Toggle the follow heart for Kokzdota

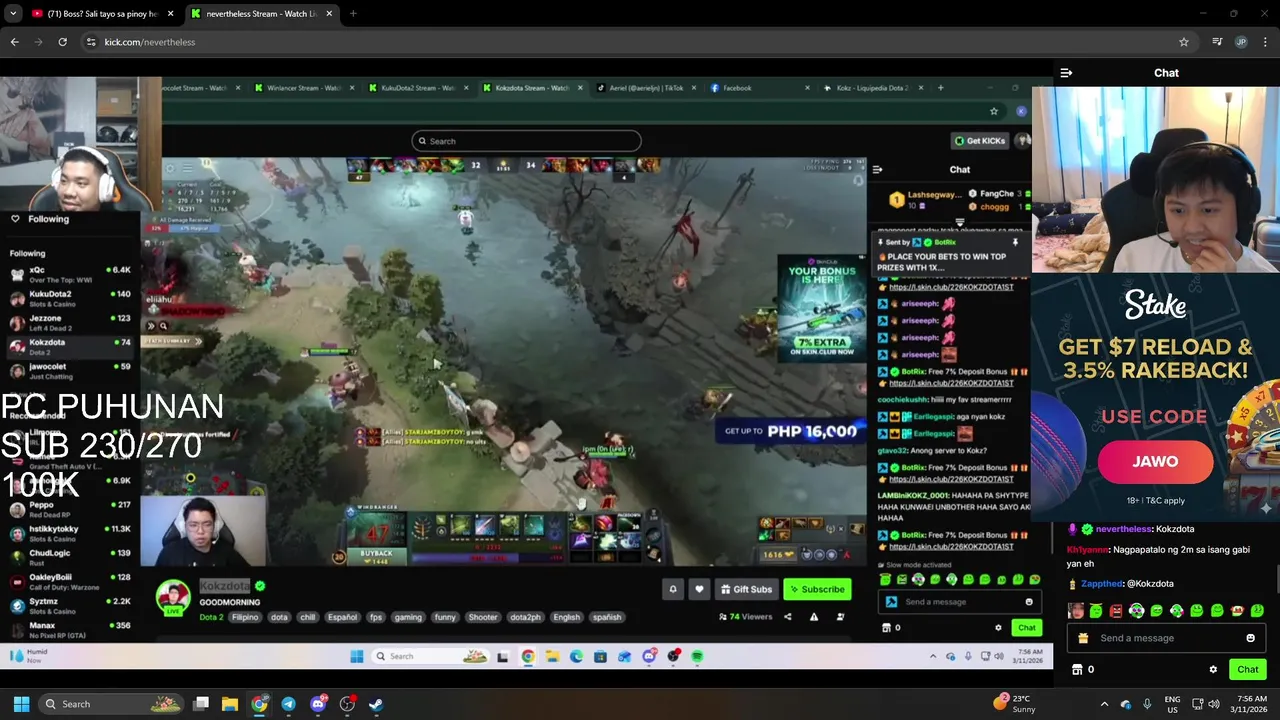point(699,589)
